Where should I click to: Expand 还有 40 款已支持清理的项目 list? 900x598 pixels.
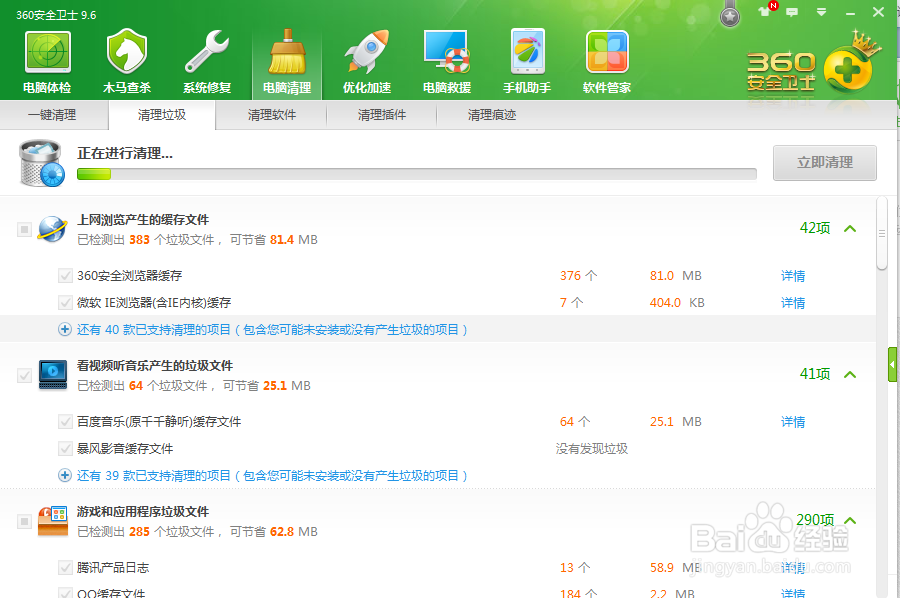coord(272,329)
